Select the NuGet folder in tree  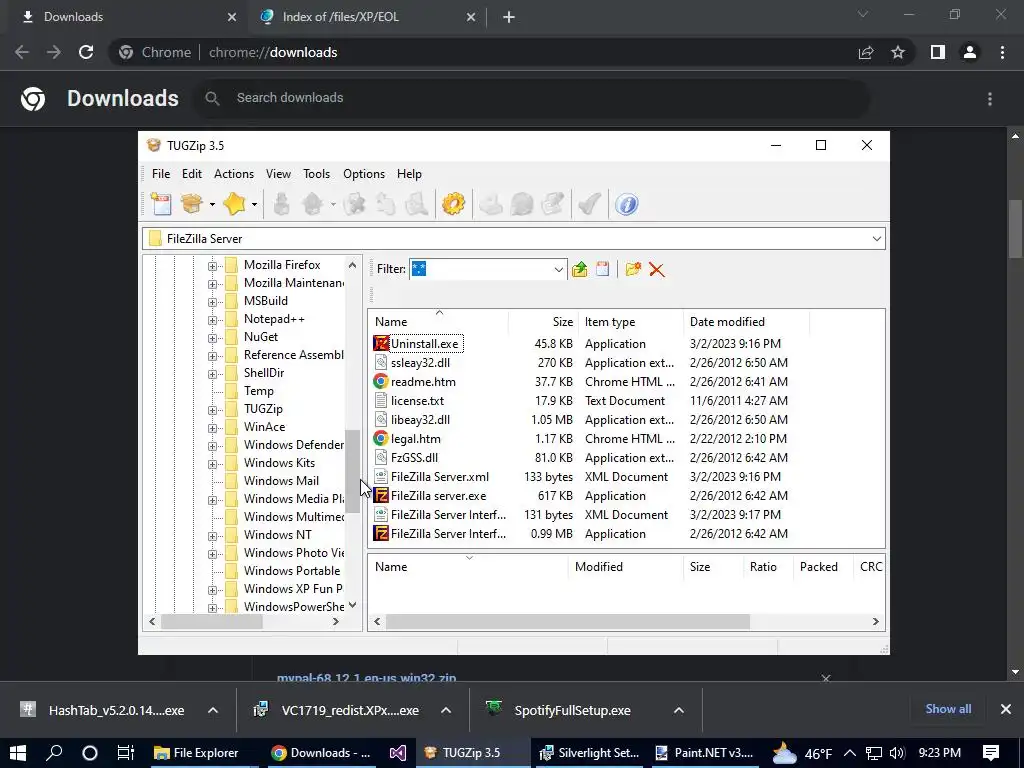click(x=261, y=336)
